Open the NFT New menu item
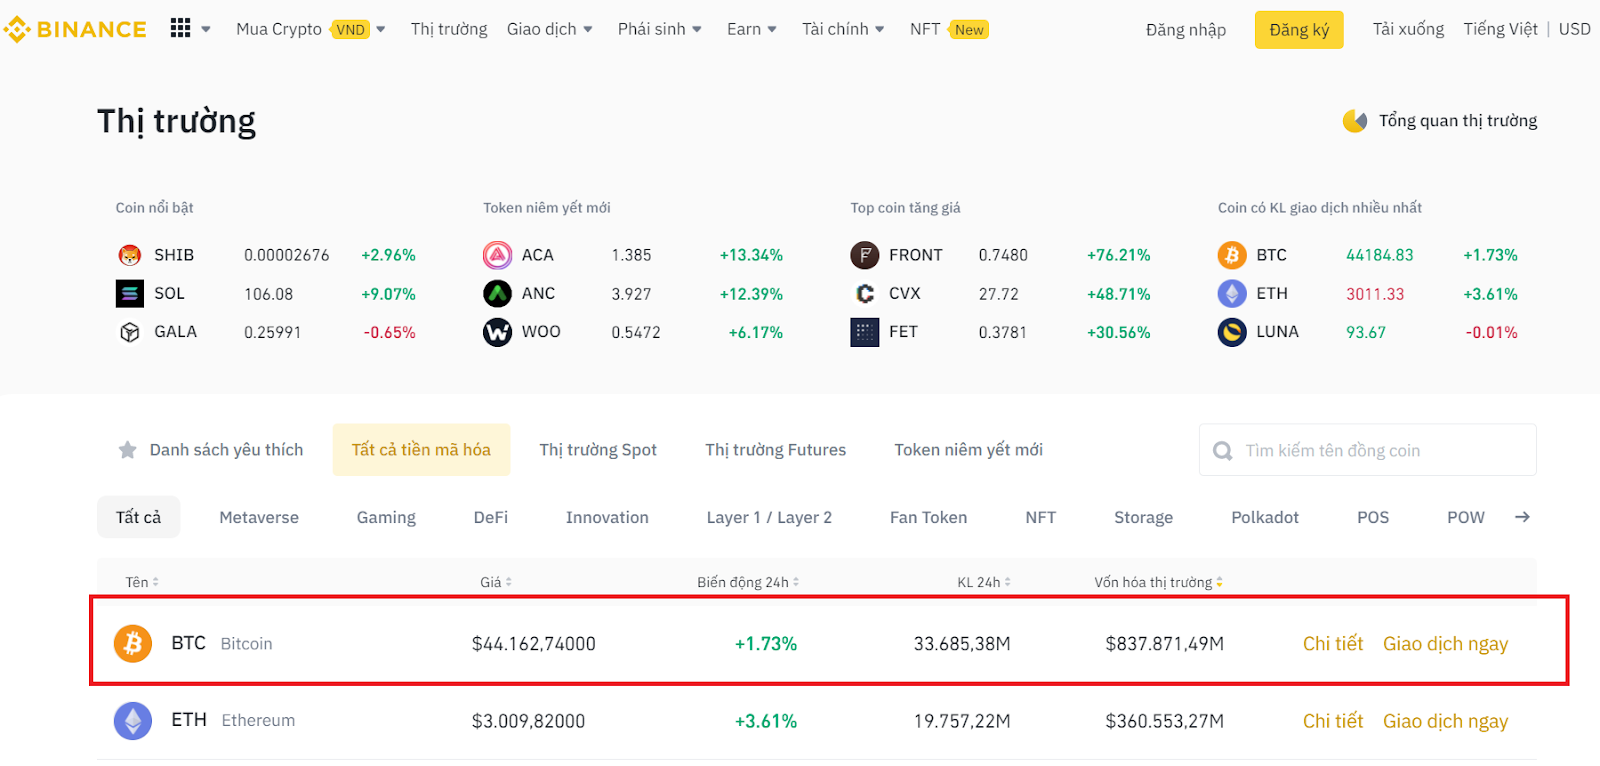This screenshot has width=1600, height=766. (949, 29)
